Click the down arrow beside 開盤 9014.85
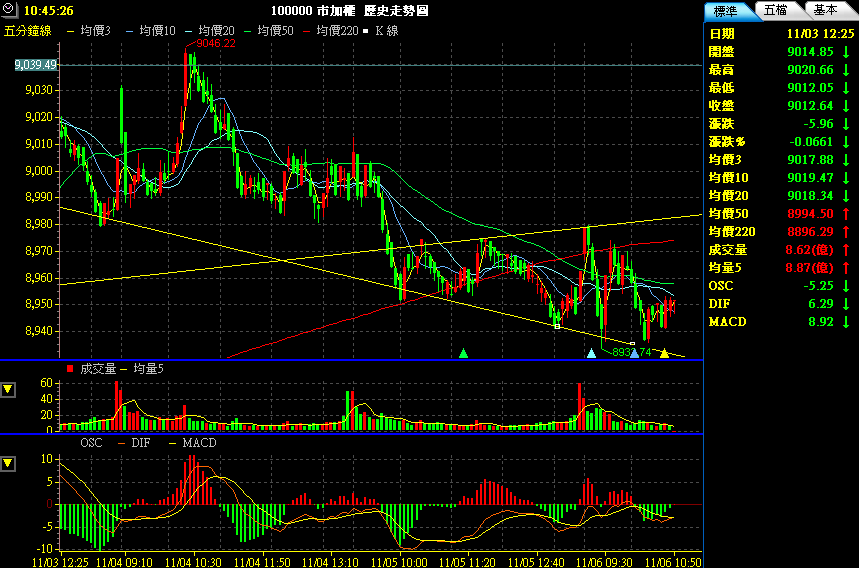 click(x=846, y=52)
